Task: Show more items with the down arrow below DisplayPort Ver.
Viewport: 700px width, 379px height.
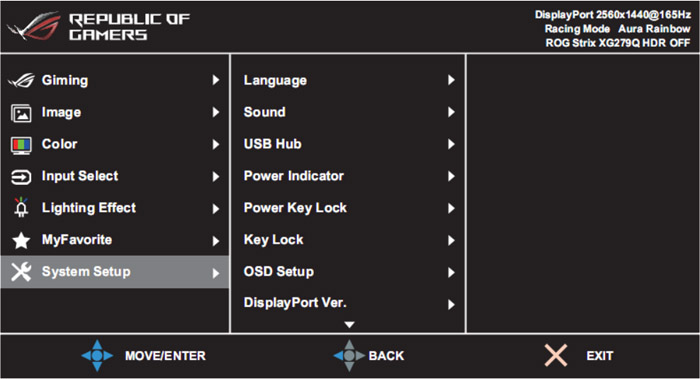Action: click(x=350, y=325)
